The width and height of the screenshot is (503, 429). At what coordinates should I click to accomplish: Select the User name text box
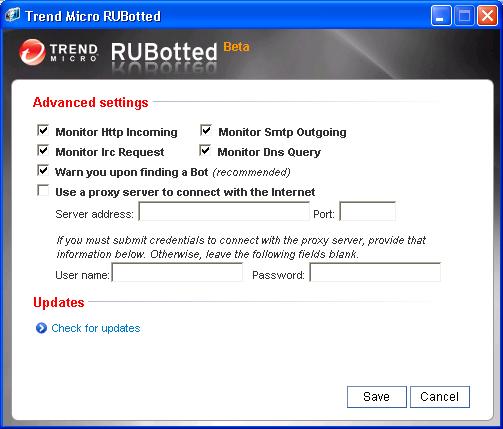(x=177, y=272)
